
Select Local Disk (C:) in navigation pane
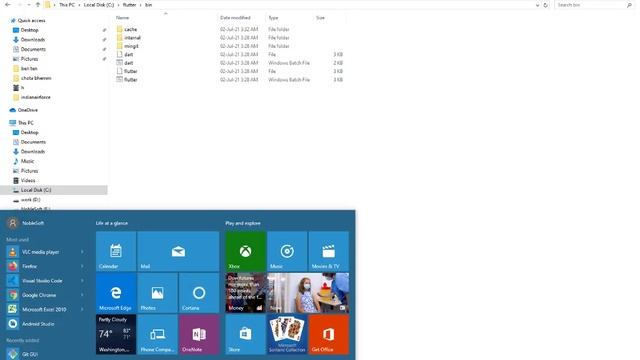point(36,190)
